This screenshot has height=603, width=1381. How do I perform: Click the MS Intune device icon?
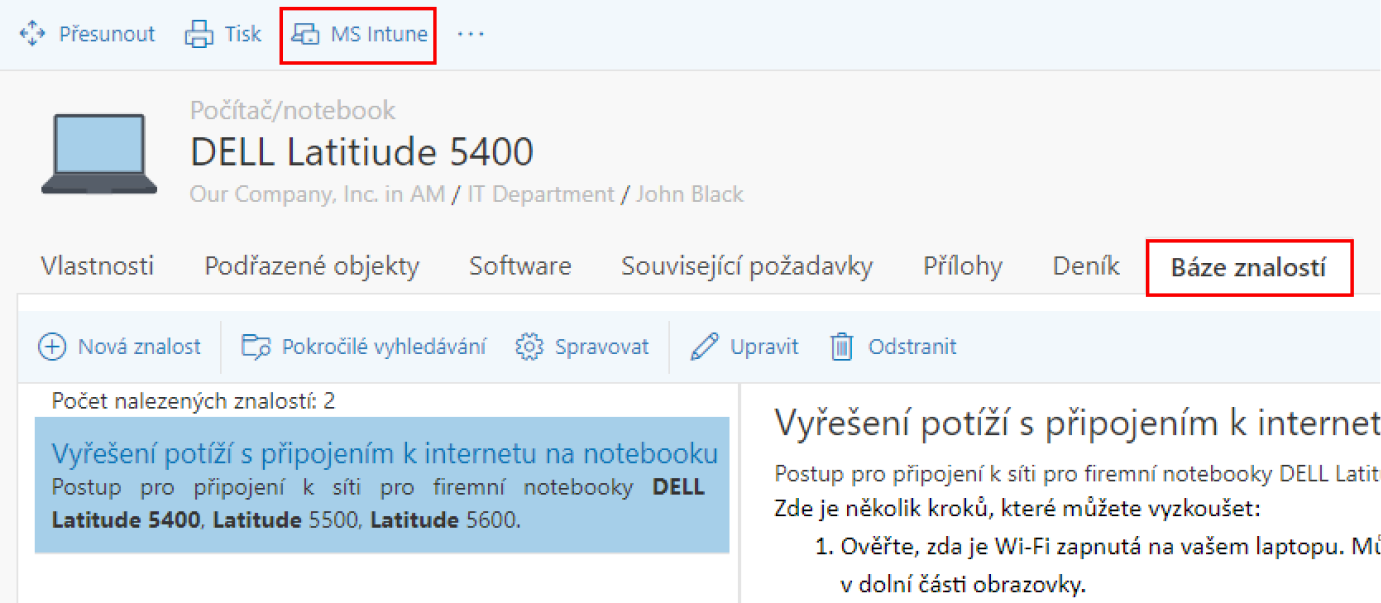305,34
